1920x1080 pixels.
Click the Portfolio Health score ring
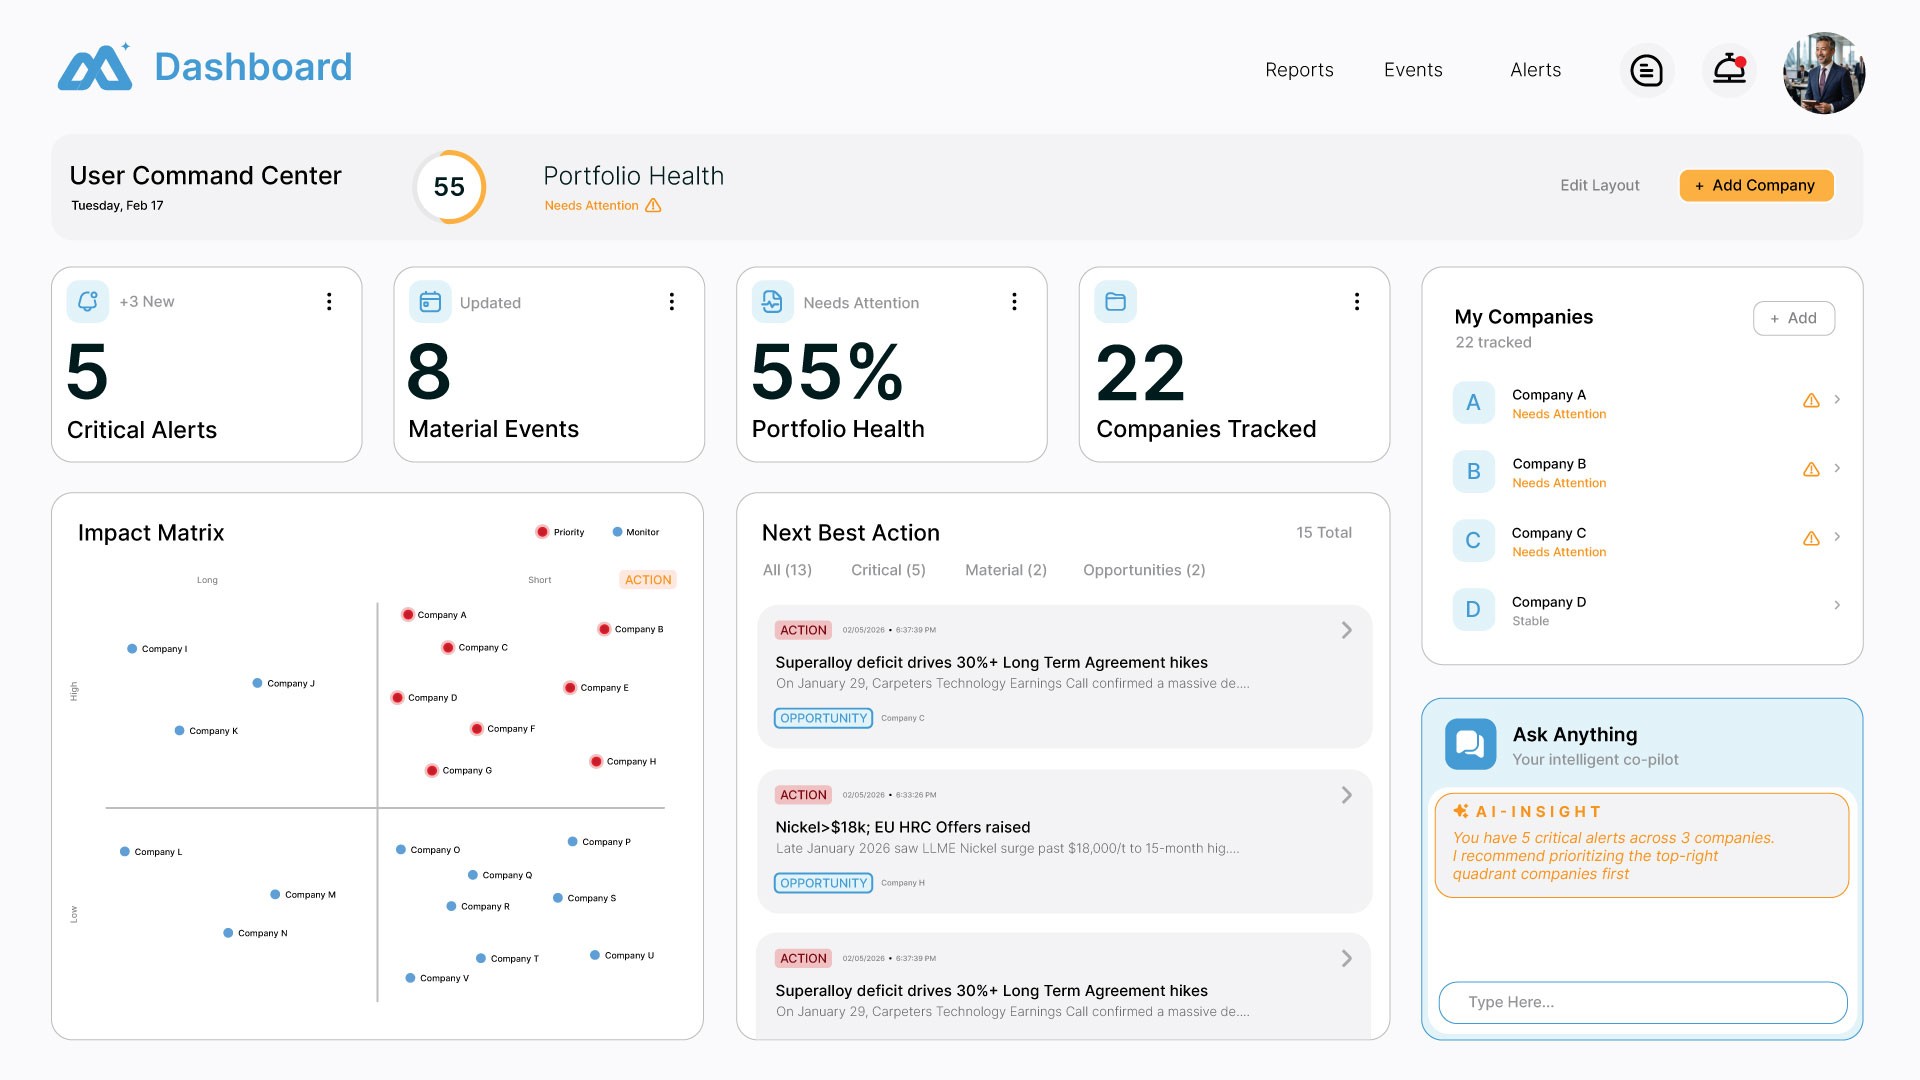coord(448,186)
